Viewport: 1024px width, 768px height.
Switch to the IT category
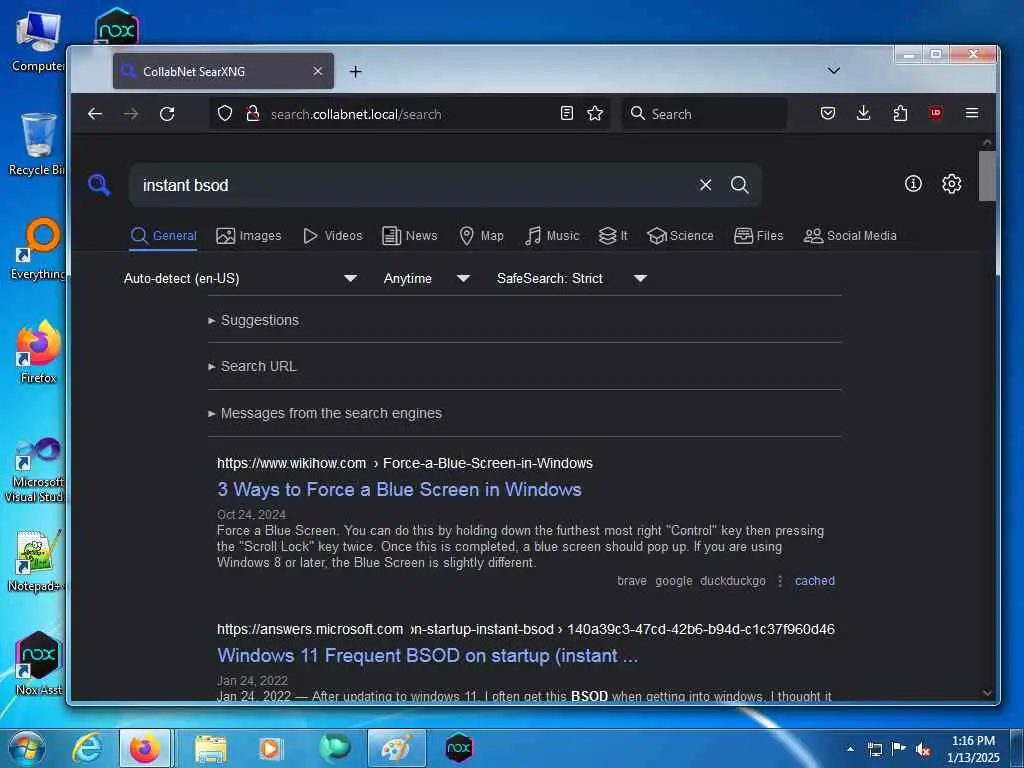(x=613, y=236)
